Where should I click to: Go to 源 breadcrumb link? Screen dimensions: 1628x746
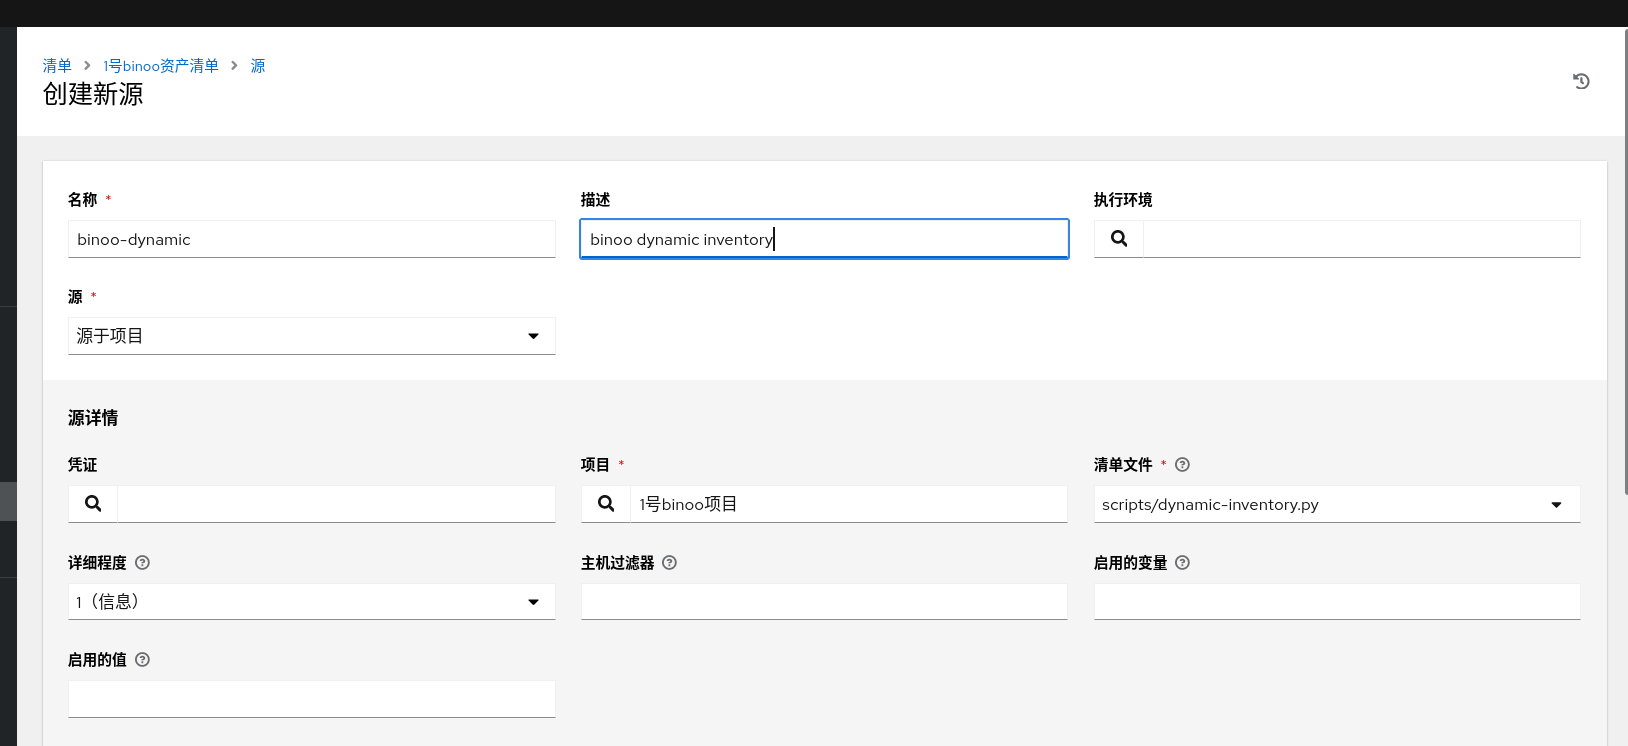coord(258,65)
